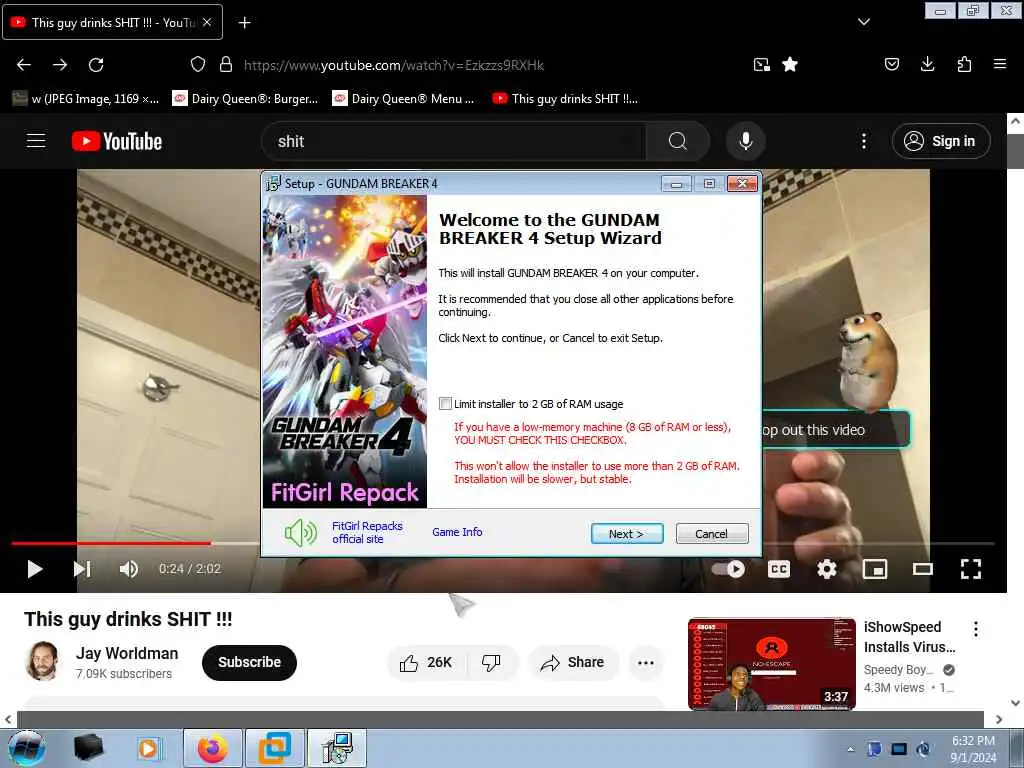Open Dairy Queen Burger bookmark
The image size is (1024, 768).
pos(245,99)
